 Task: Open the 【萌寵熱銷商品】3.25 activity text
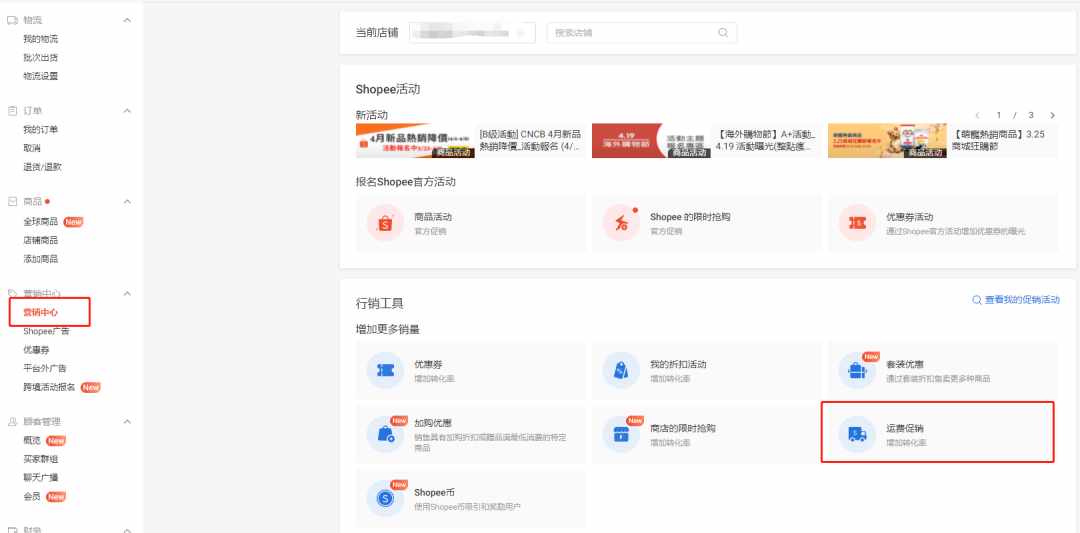click(999, 140)
